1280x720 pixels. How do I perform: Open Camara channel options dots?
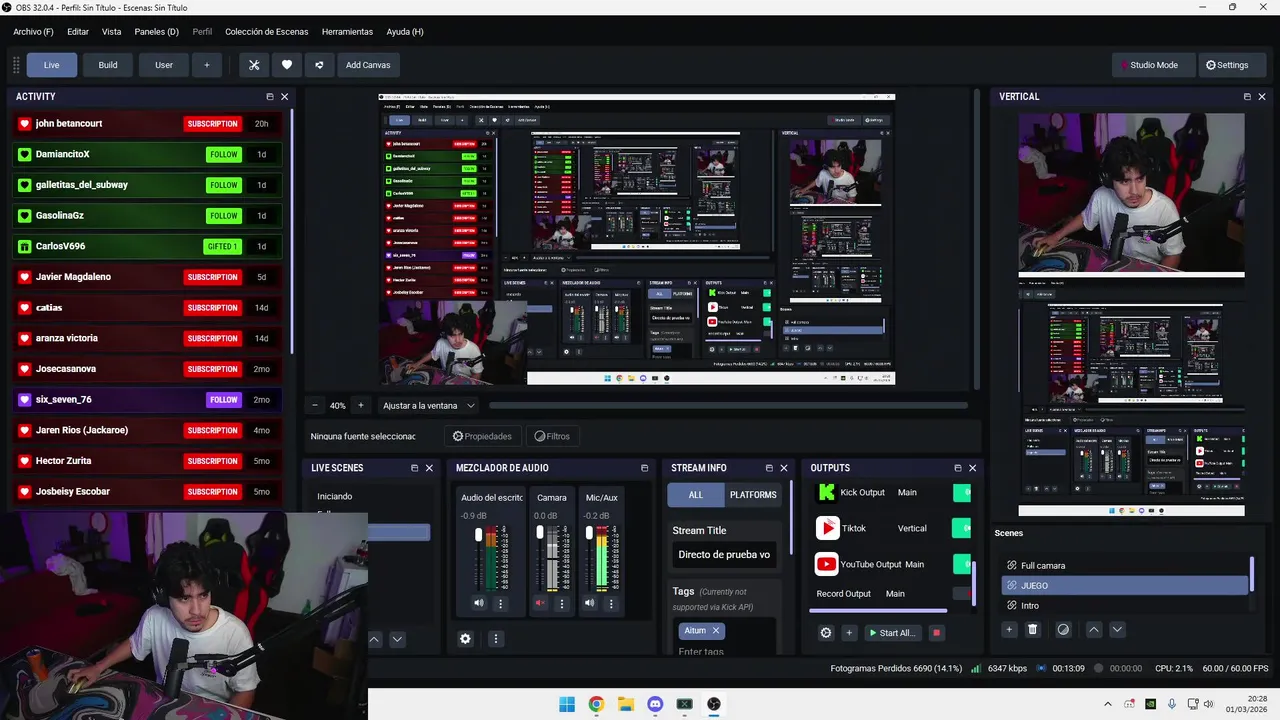(562, 603)
